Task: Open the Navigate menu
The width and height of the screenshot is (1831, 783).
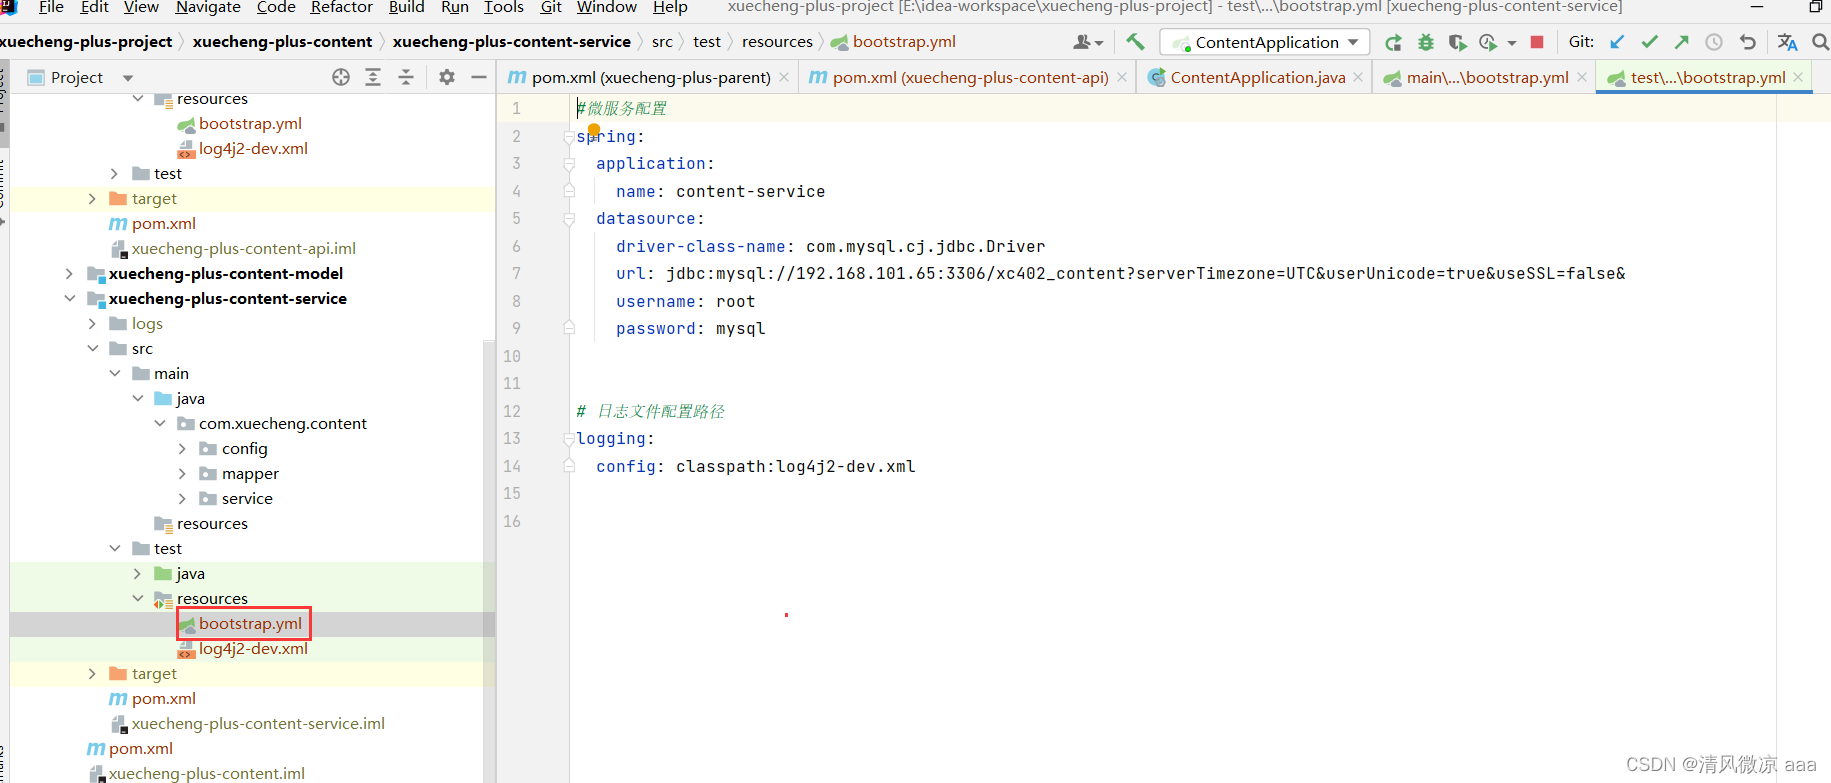Action: coord(208,7)
